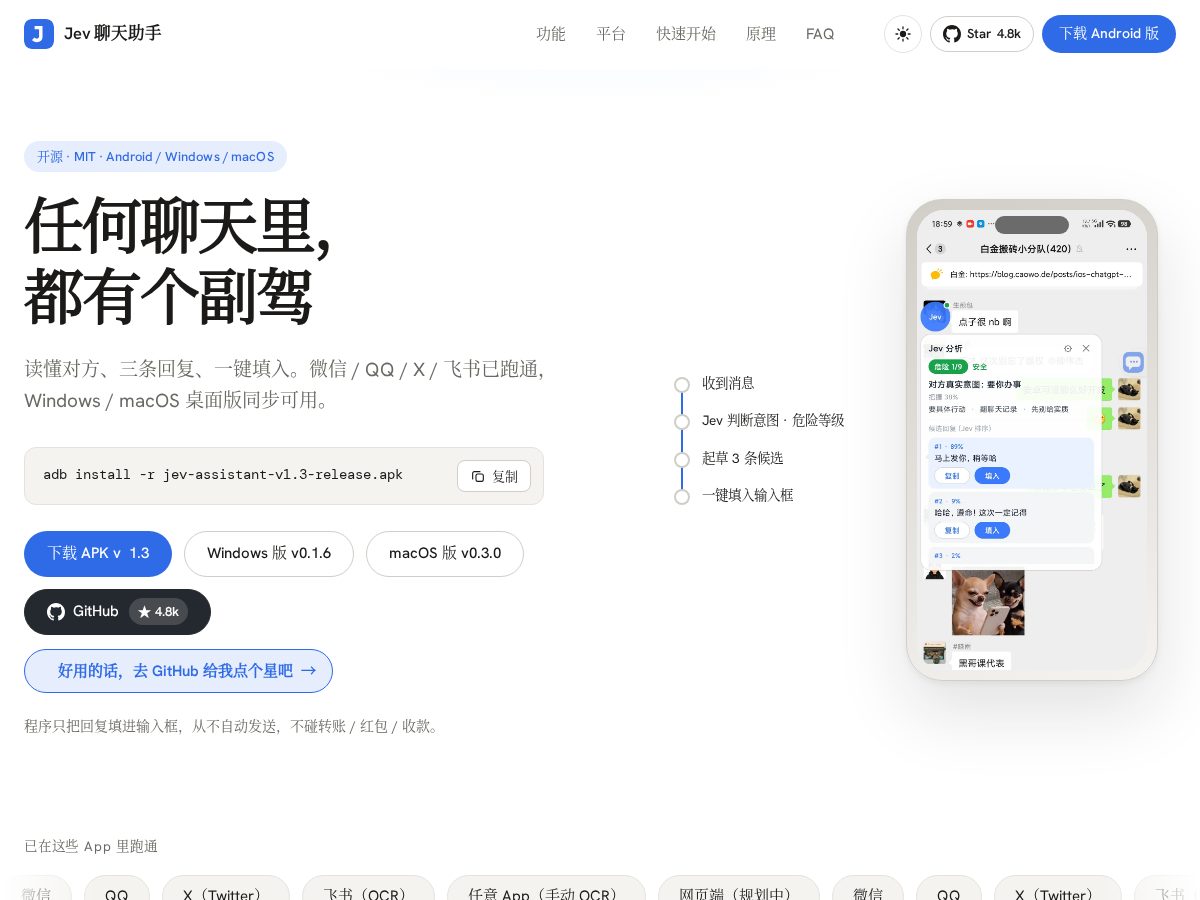This screenshot has width=1200, height=900.
Task: Click the blue Jev avatar in phone
Action: (x=935, y=316)
